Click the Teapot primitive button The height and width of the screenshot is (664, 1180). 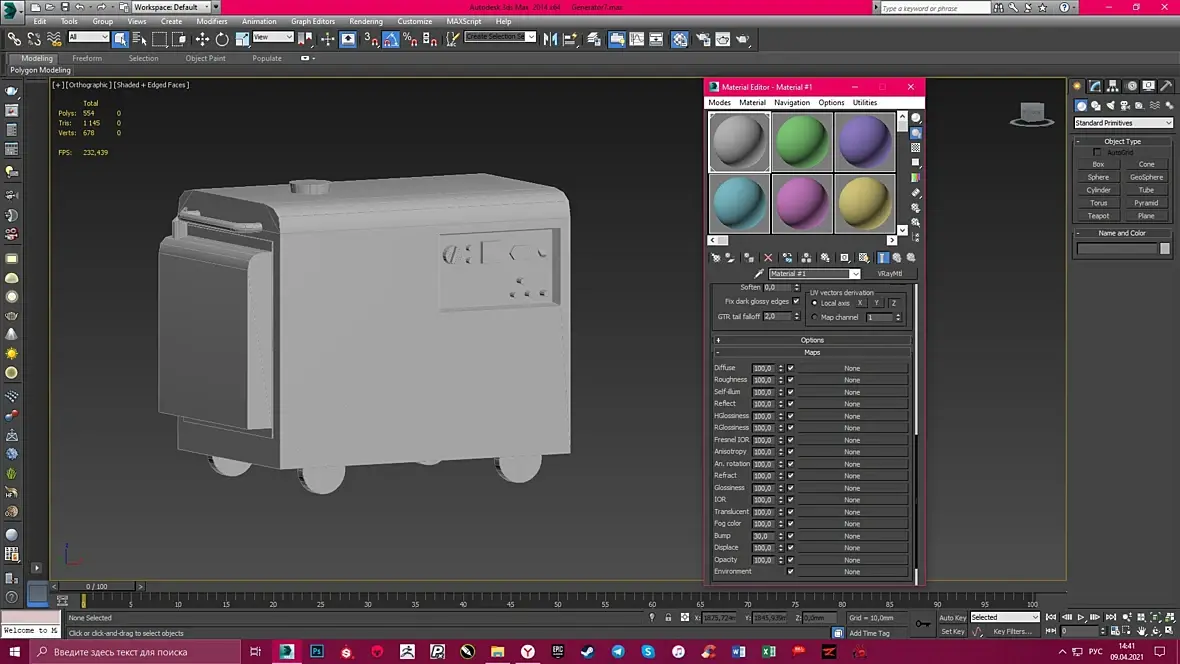[1098, 215]
